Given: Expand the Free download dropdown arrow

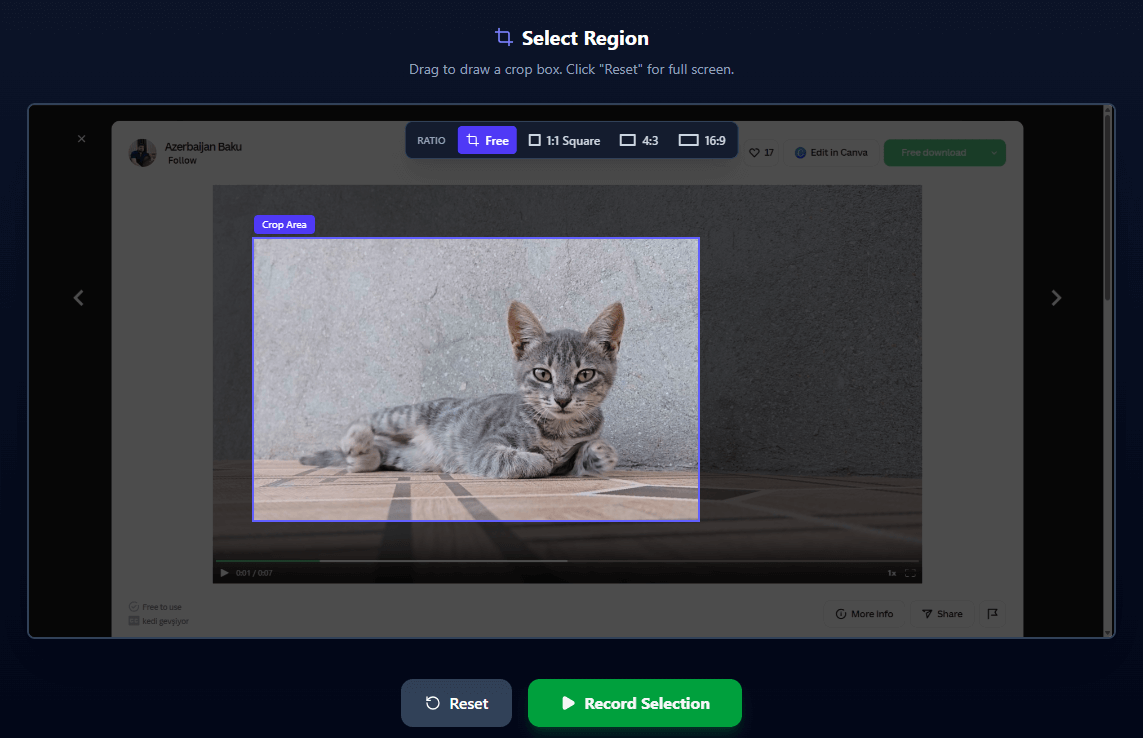Looking at the screenshot, I should coord(994,152).
